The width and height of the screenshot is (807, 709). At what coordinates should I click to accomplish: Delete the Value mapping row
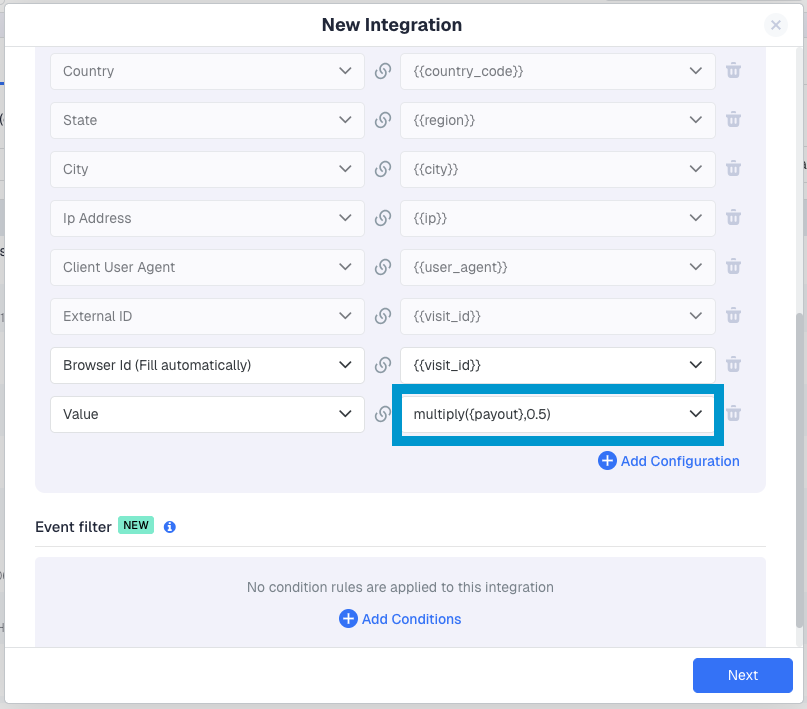click(x=733, y=414)
